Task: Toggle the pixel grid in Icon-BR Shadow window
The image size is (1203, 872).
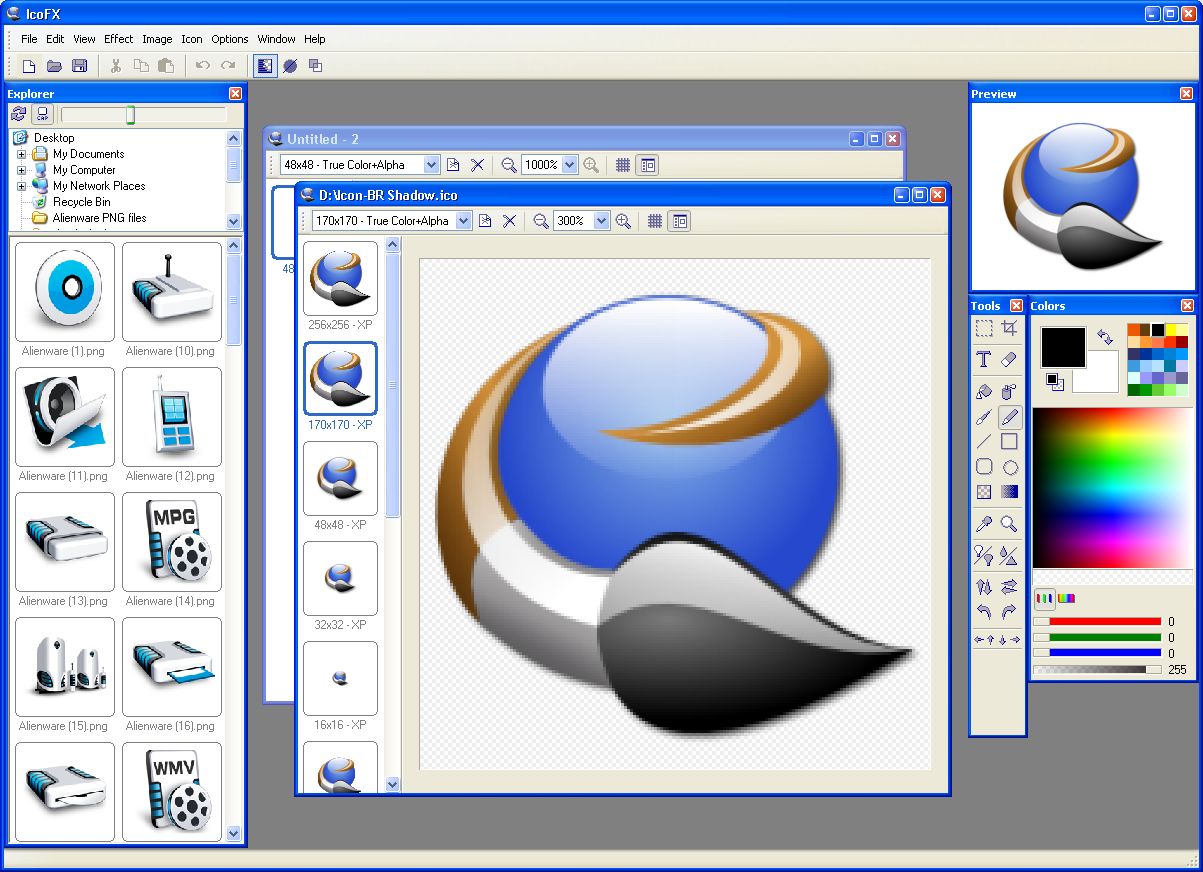Action: [655, 221]
